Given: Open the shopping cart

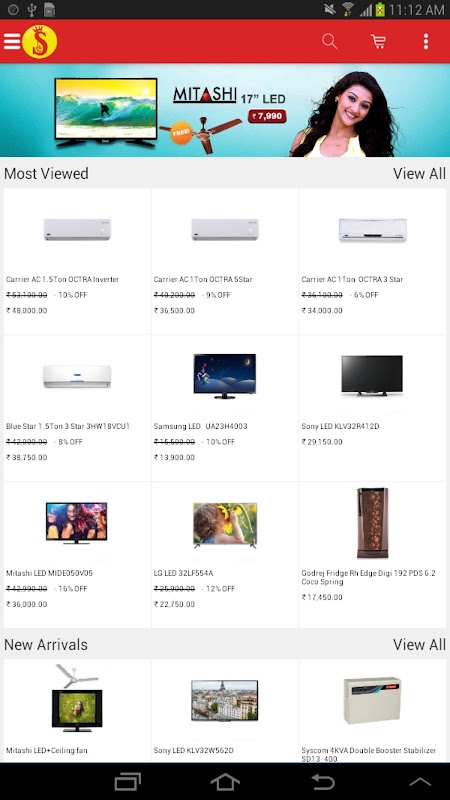Looking at the screenshot, I should coord(378,41).
